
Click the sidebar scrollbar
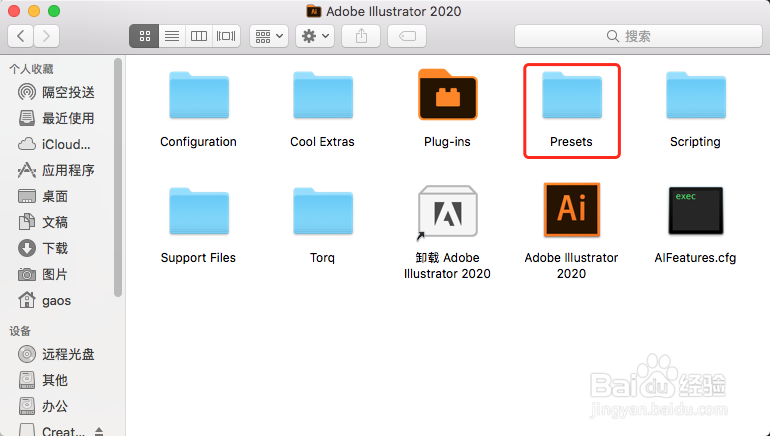(118, 177)
